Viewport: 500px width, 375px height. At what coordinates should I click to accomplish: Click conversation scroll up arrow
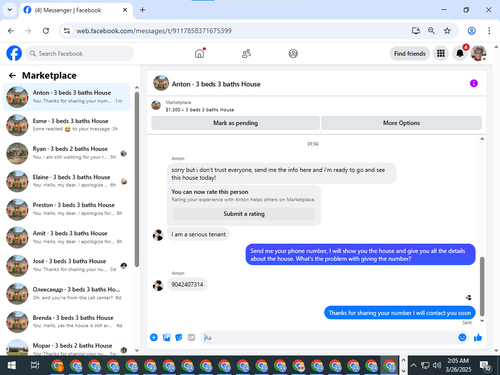(482, 139)
